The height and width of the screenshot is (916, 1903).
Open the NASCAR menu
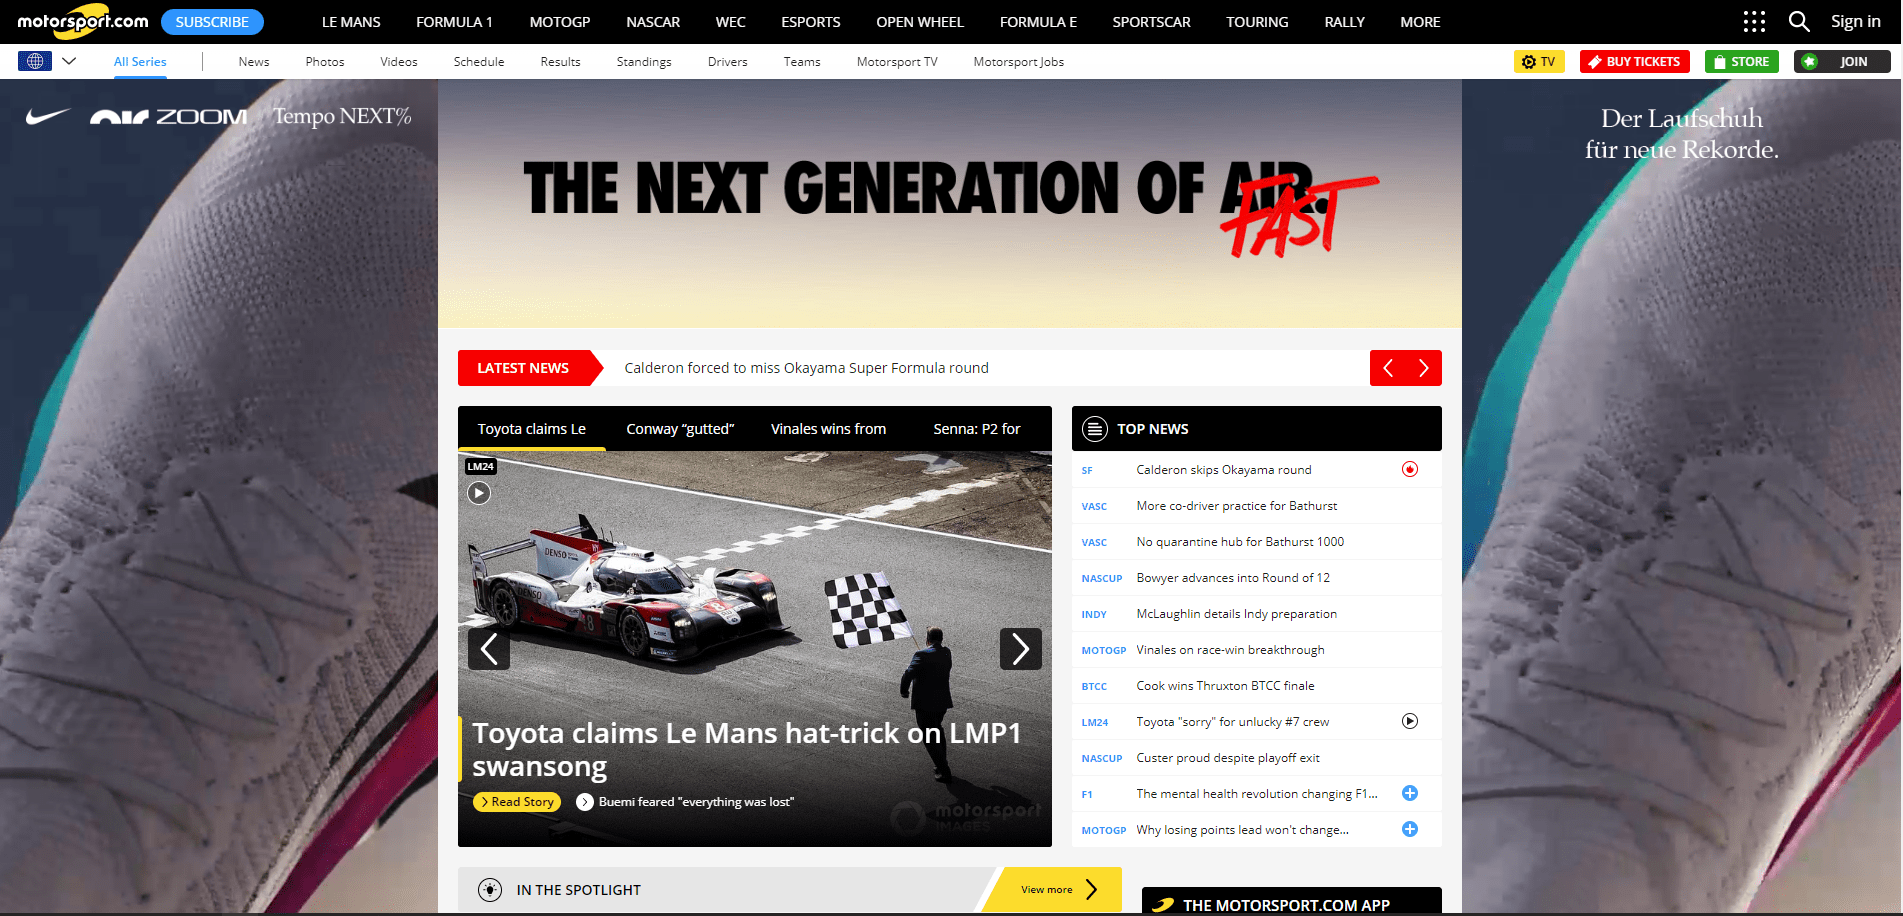tap(653, 22)
